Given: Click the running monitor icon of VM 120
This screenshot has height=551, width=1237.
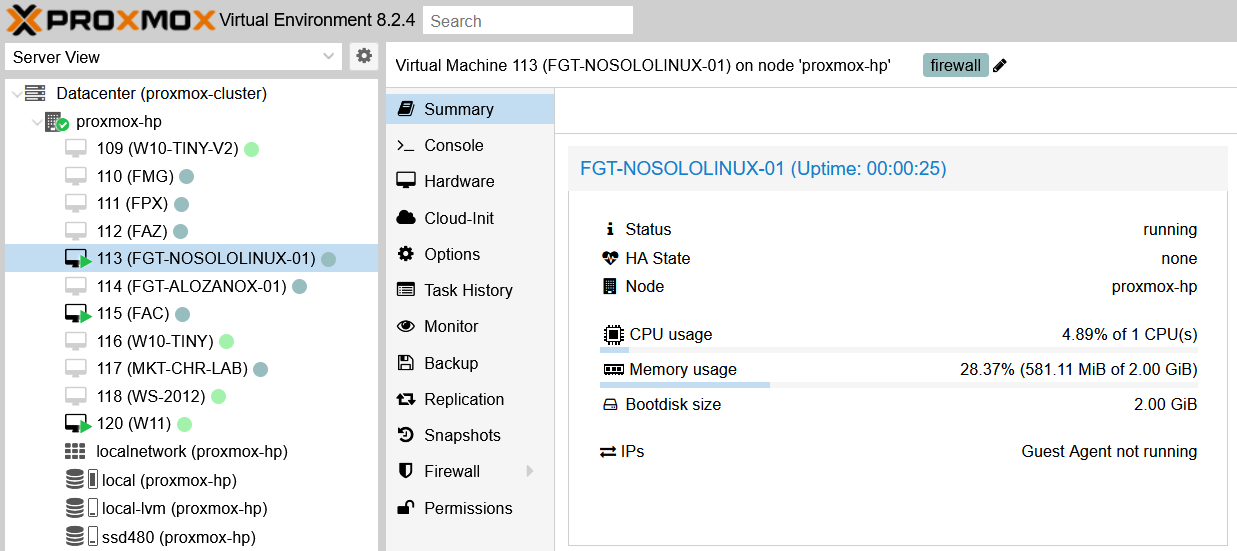Looking at the screenshot, I should coord(77,424).
